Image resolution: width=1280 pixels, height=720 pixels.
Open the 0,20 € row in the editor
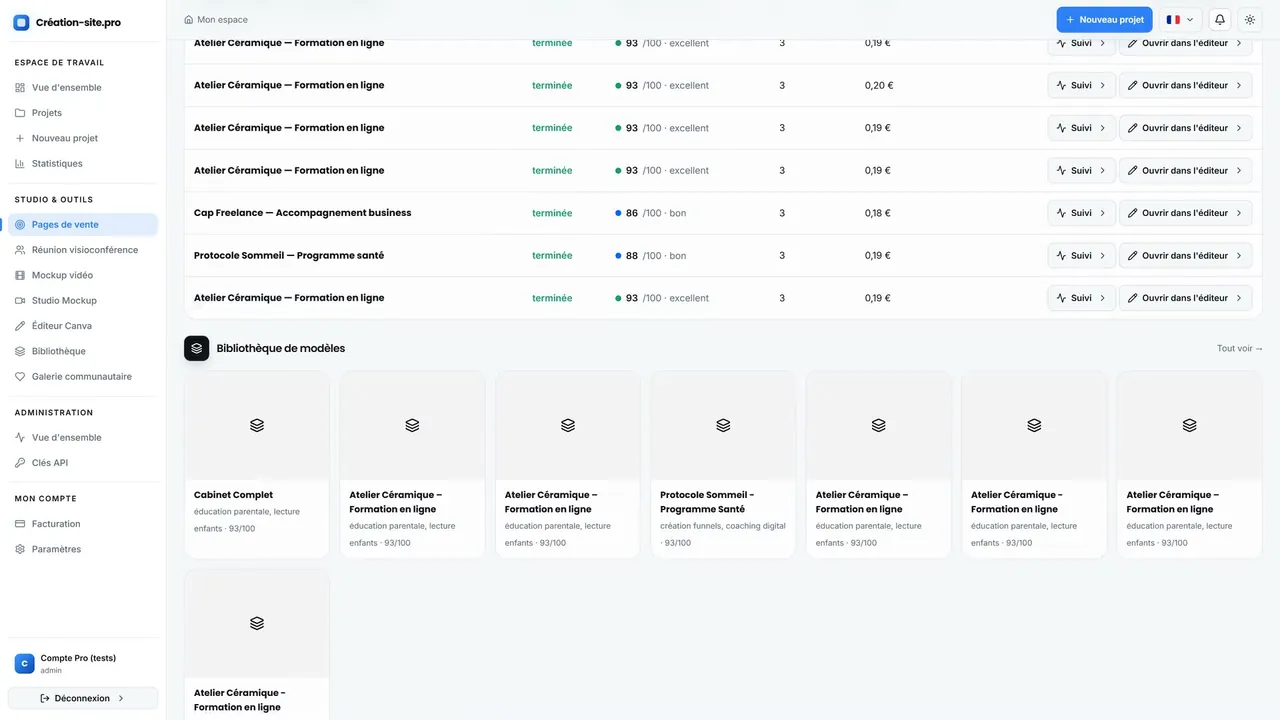[x=1185, y=85]
